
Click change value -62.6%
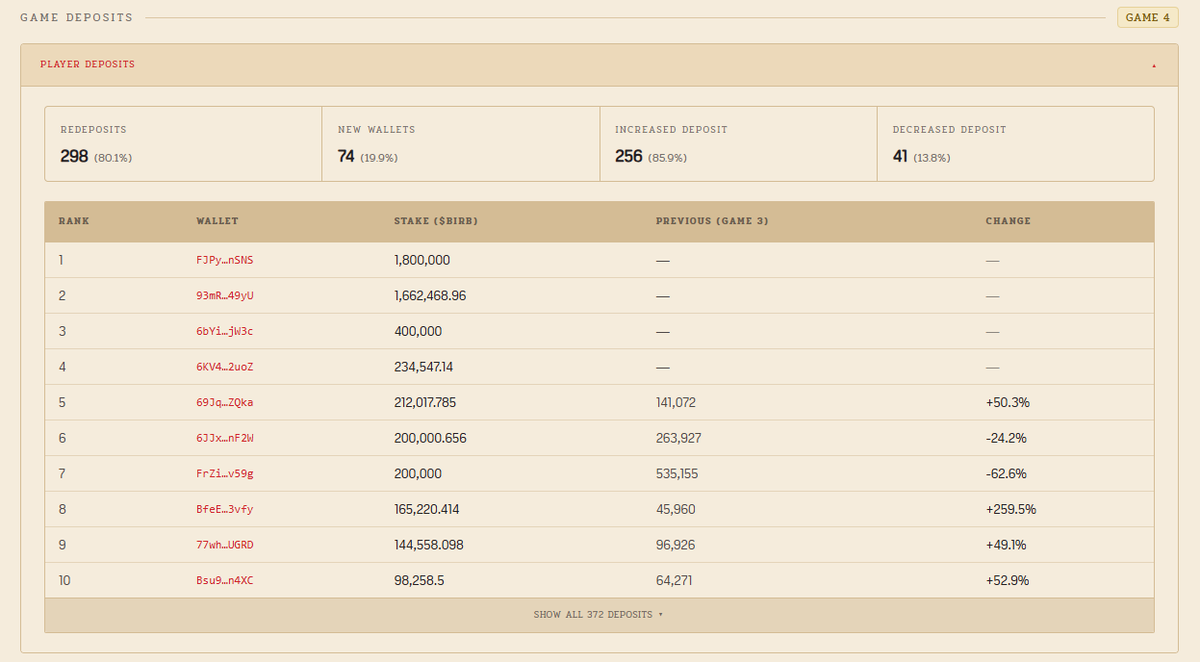click(1006, 474)
